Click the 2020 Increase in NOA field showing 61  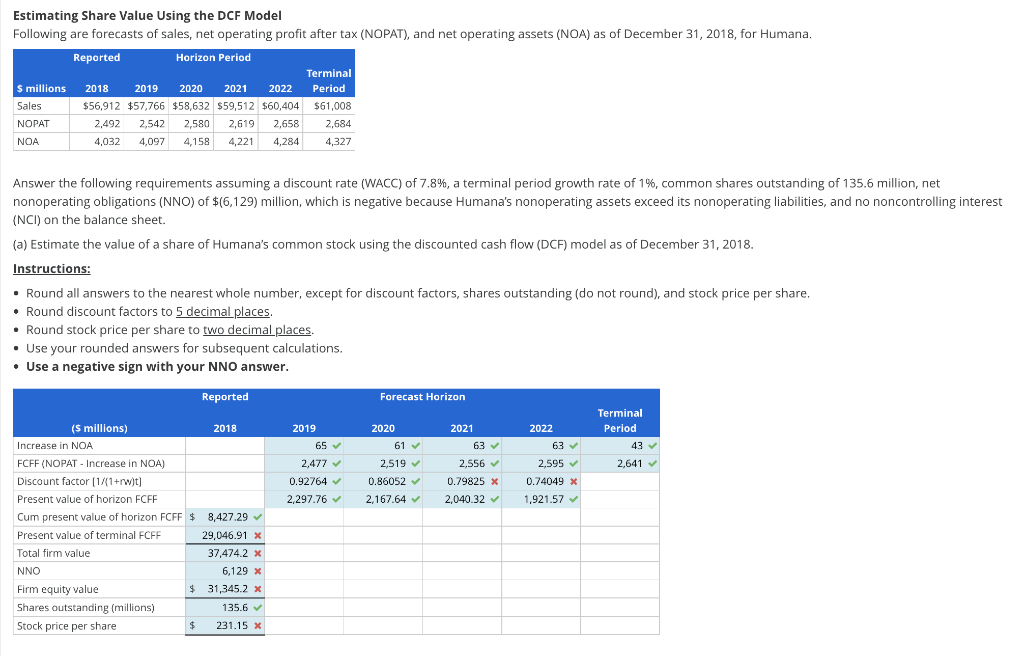tap(383, 446)
